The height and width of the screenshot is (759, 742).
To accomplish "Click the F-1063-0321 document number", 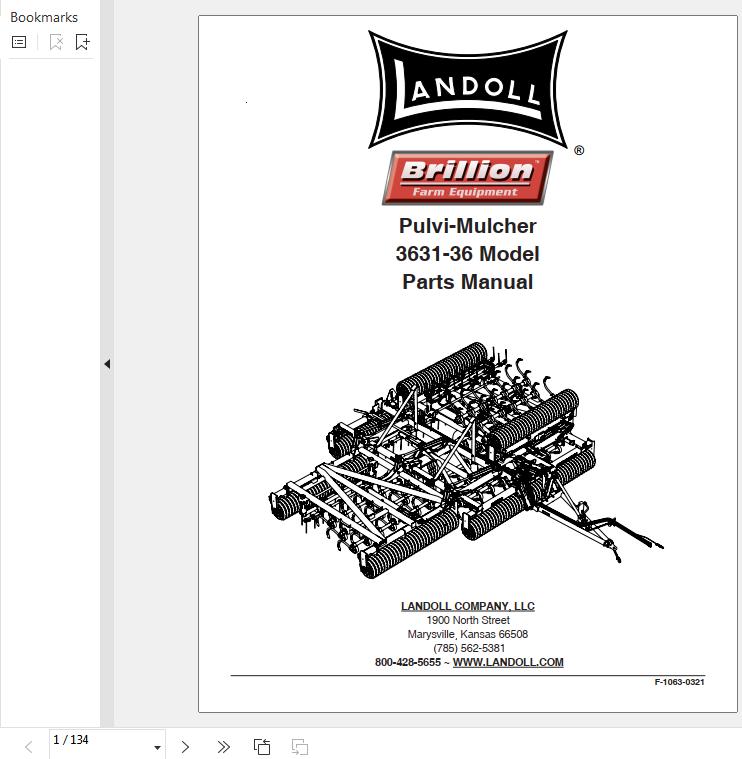I will 679,682.
